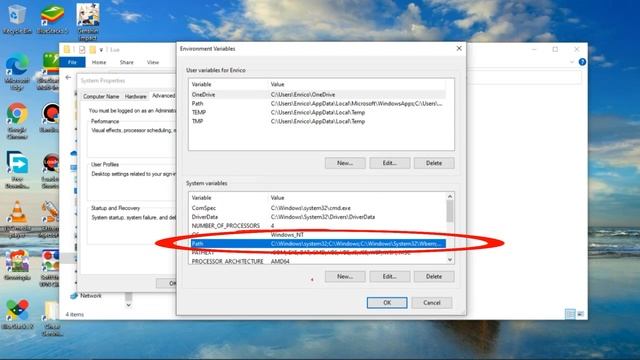
Task: Select NUMBER_OF_PROCESSORS system variable
Action: 318,226
